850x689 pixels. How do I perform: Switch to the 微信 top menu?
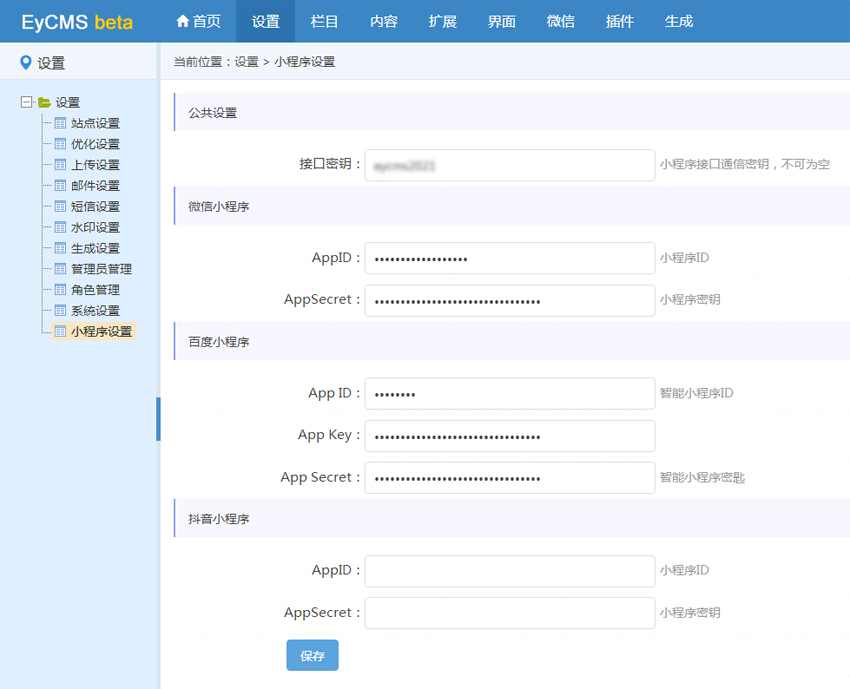pos(561,21)
